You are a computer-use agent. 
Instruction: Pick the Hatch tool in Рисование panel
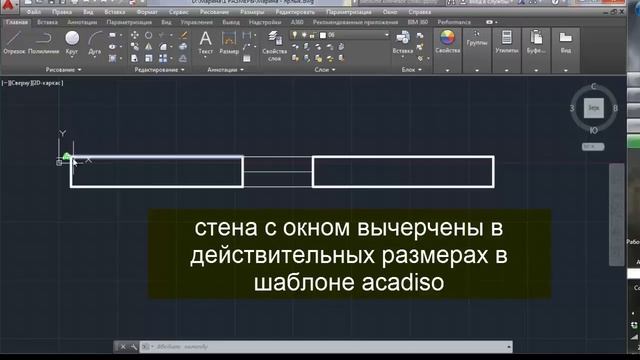(x=112, y=58)
